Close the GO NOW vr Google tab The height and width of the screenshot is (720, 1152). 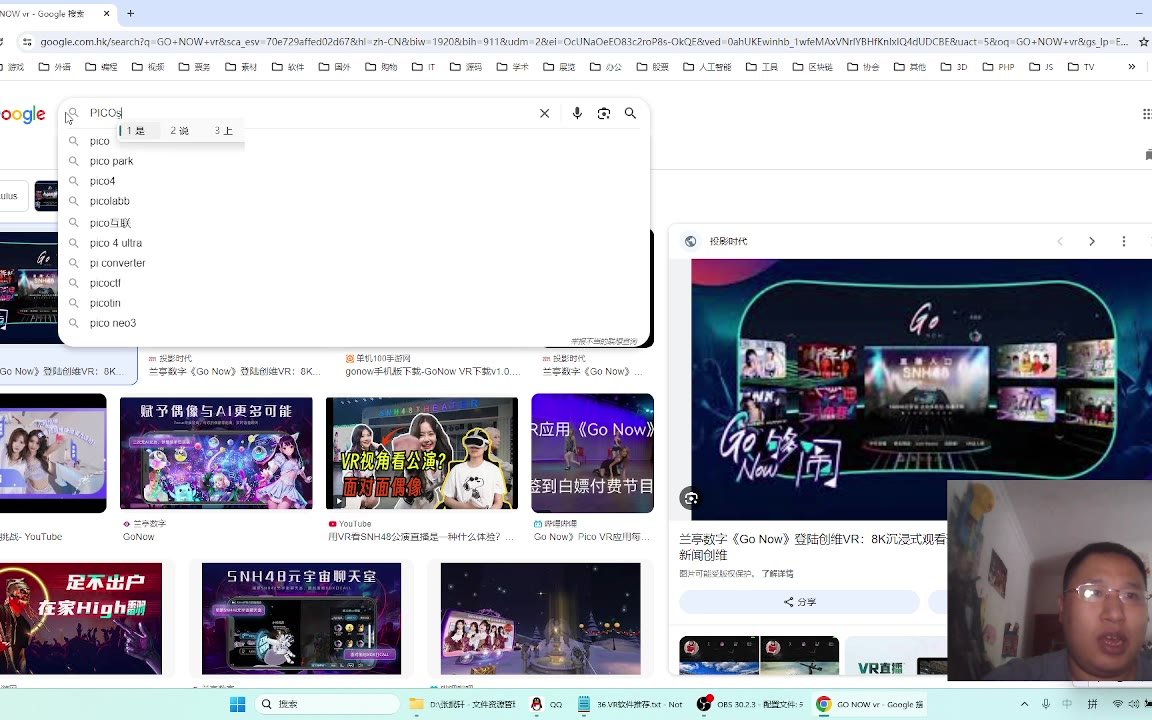(107, 13)
